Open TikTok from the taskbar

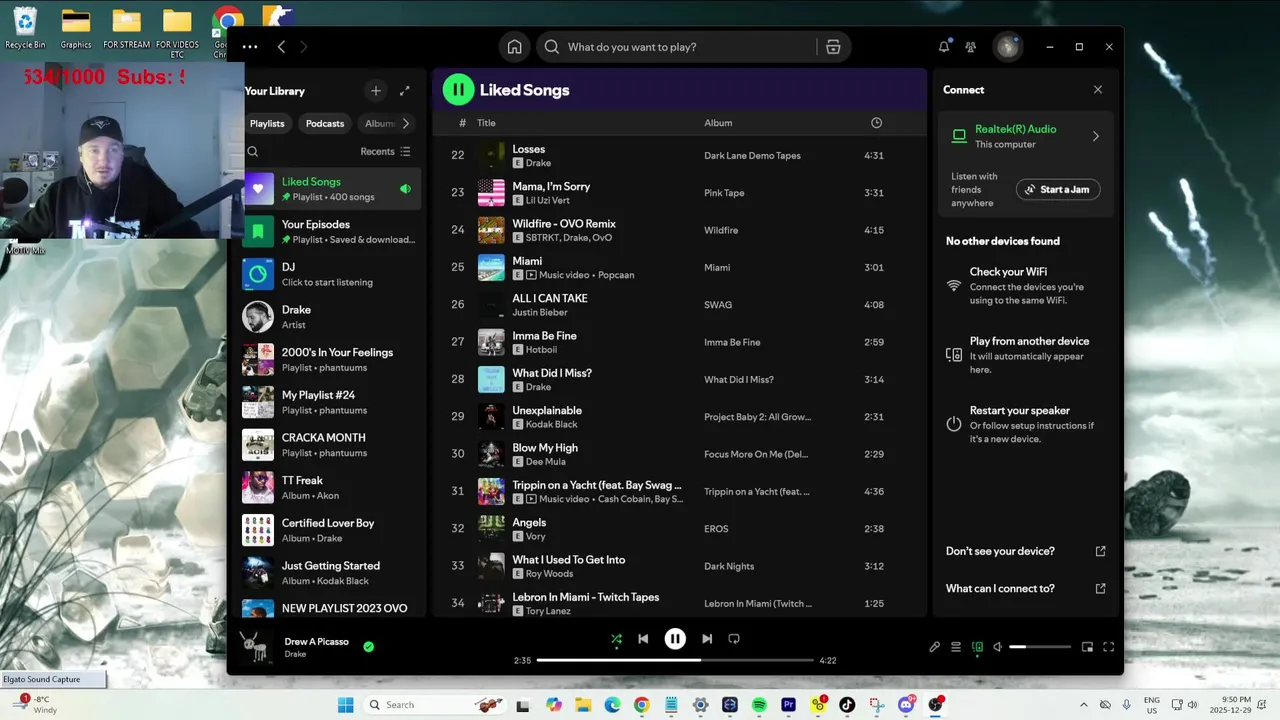pos(847,705)
